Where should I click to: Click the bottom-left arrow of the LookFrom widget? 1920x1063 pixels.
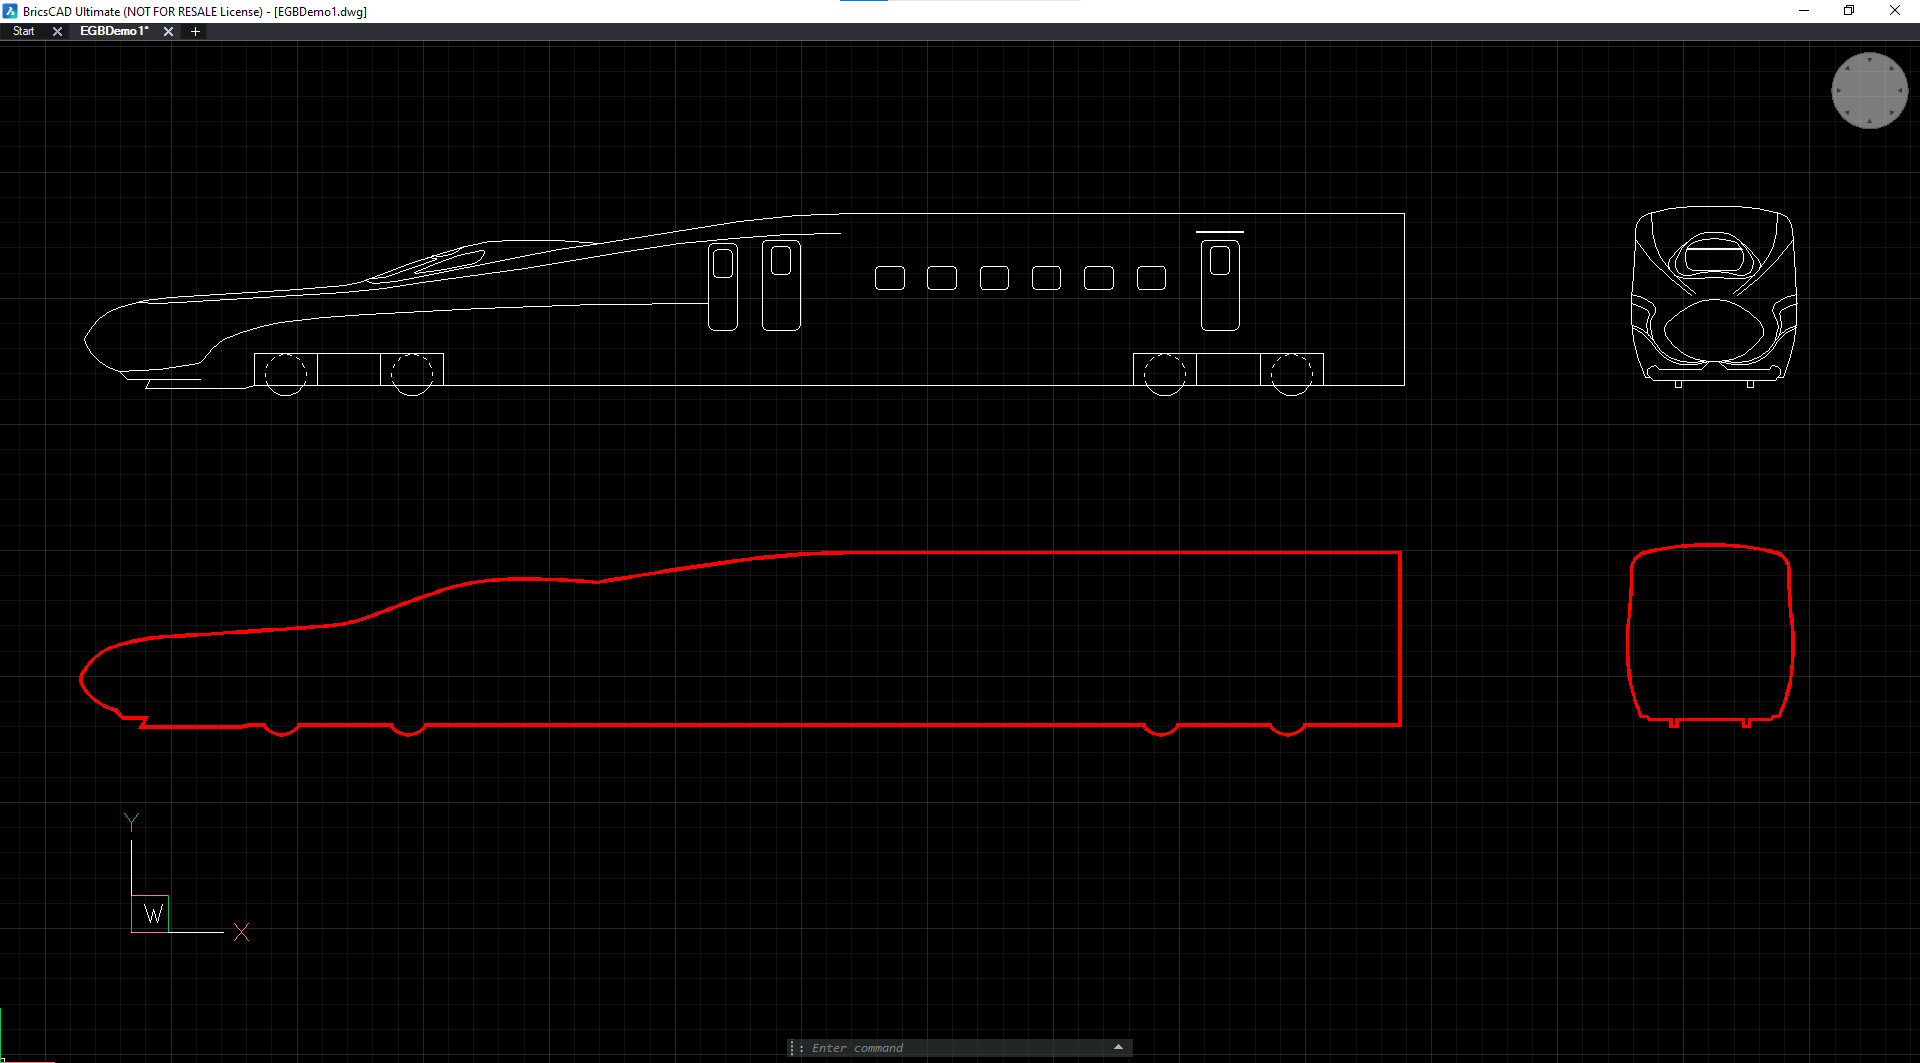(1848, 113)
